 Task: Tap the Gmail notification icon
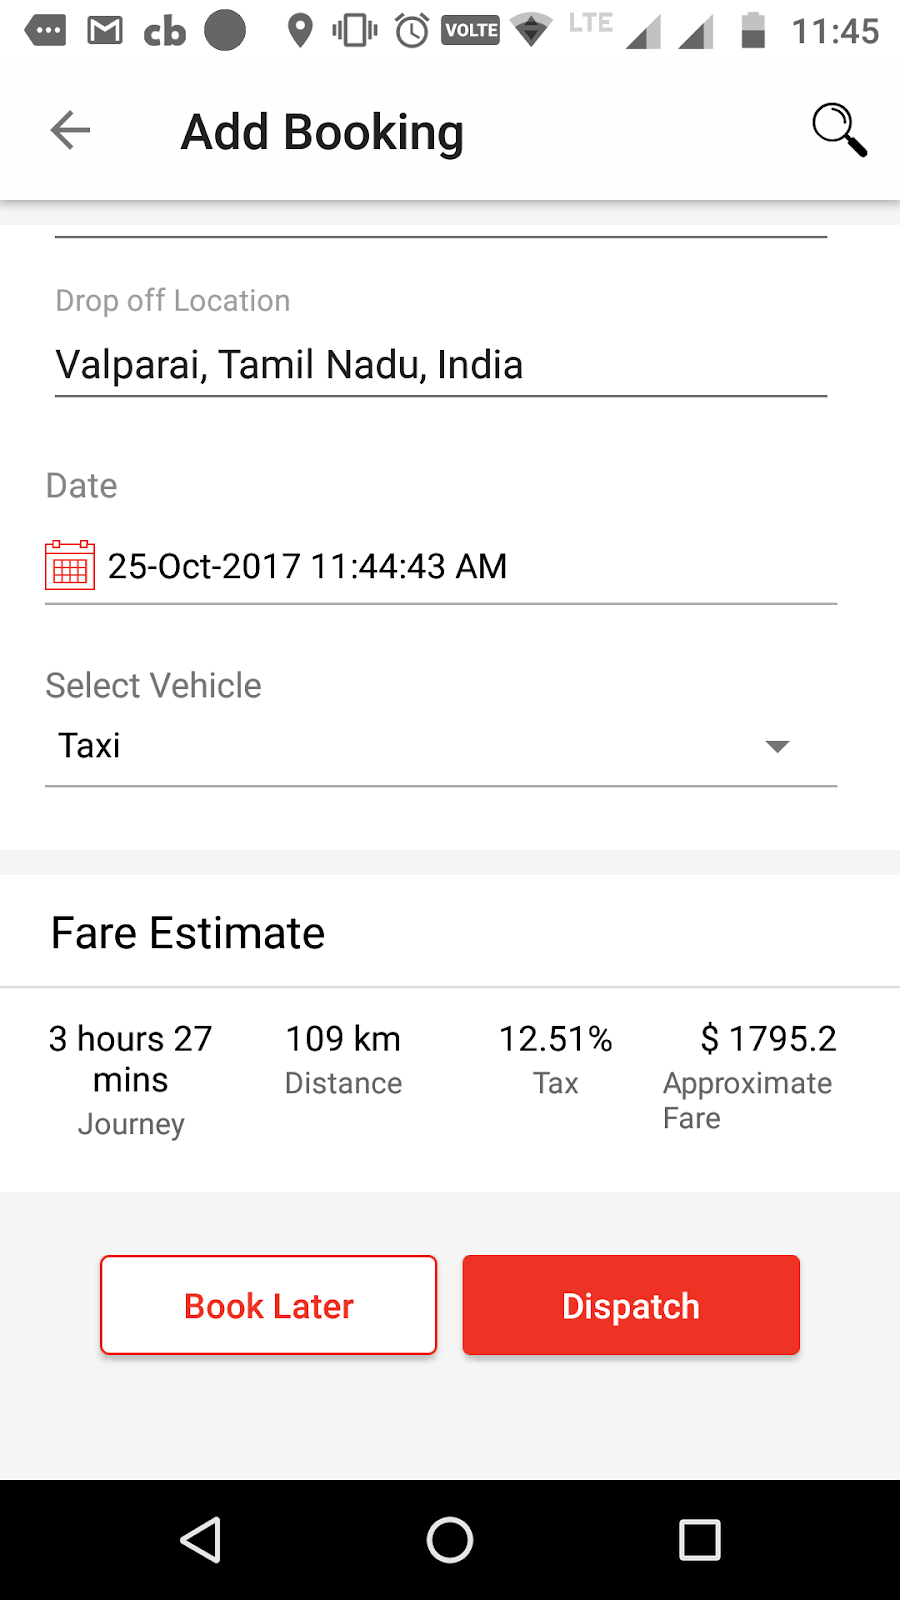coord(105,31)
